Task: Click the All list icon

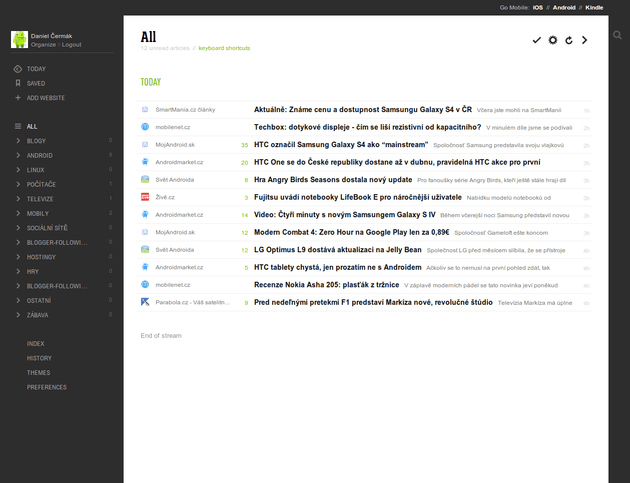Action: coord(18,127)
